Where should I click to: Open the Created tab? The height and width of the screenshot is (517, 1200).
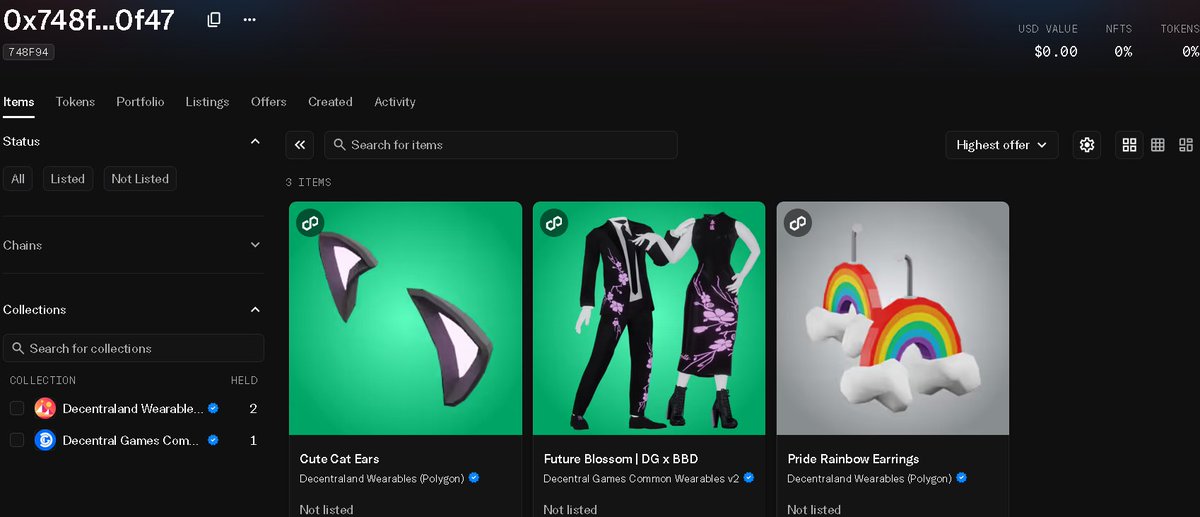330,102
